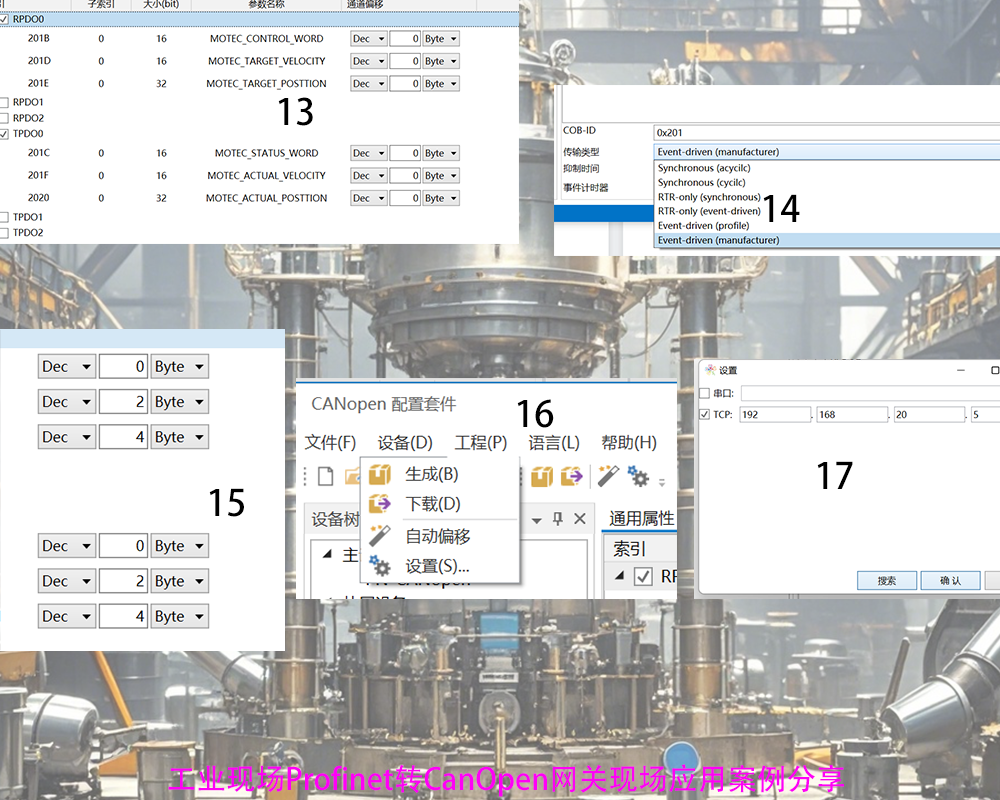This screenshot has width=1000, height=800.
Task: Select 设置(S)... from the device menu
Action: pyautogui.click(x=440, y=566)
